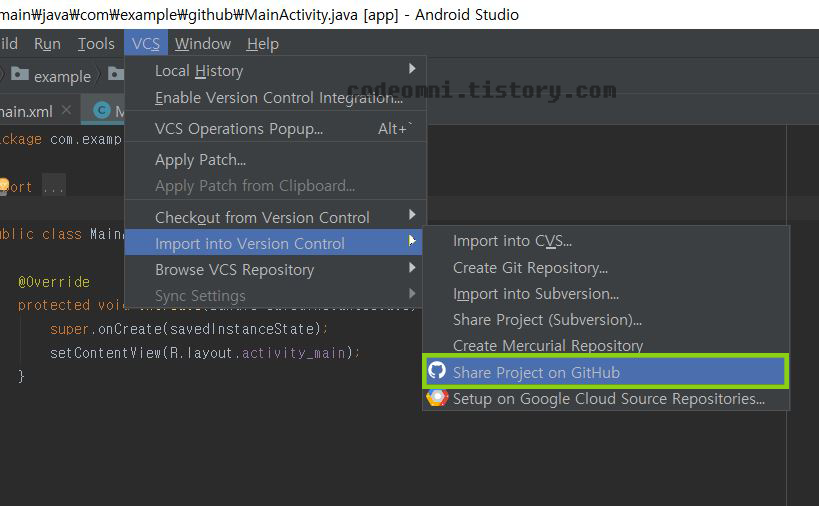Expand Local History submenu arrow
The image size is (819, 506).
(x=412, y=68)
